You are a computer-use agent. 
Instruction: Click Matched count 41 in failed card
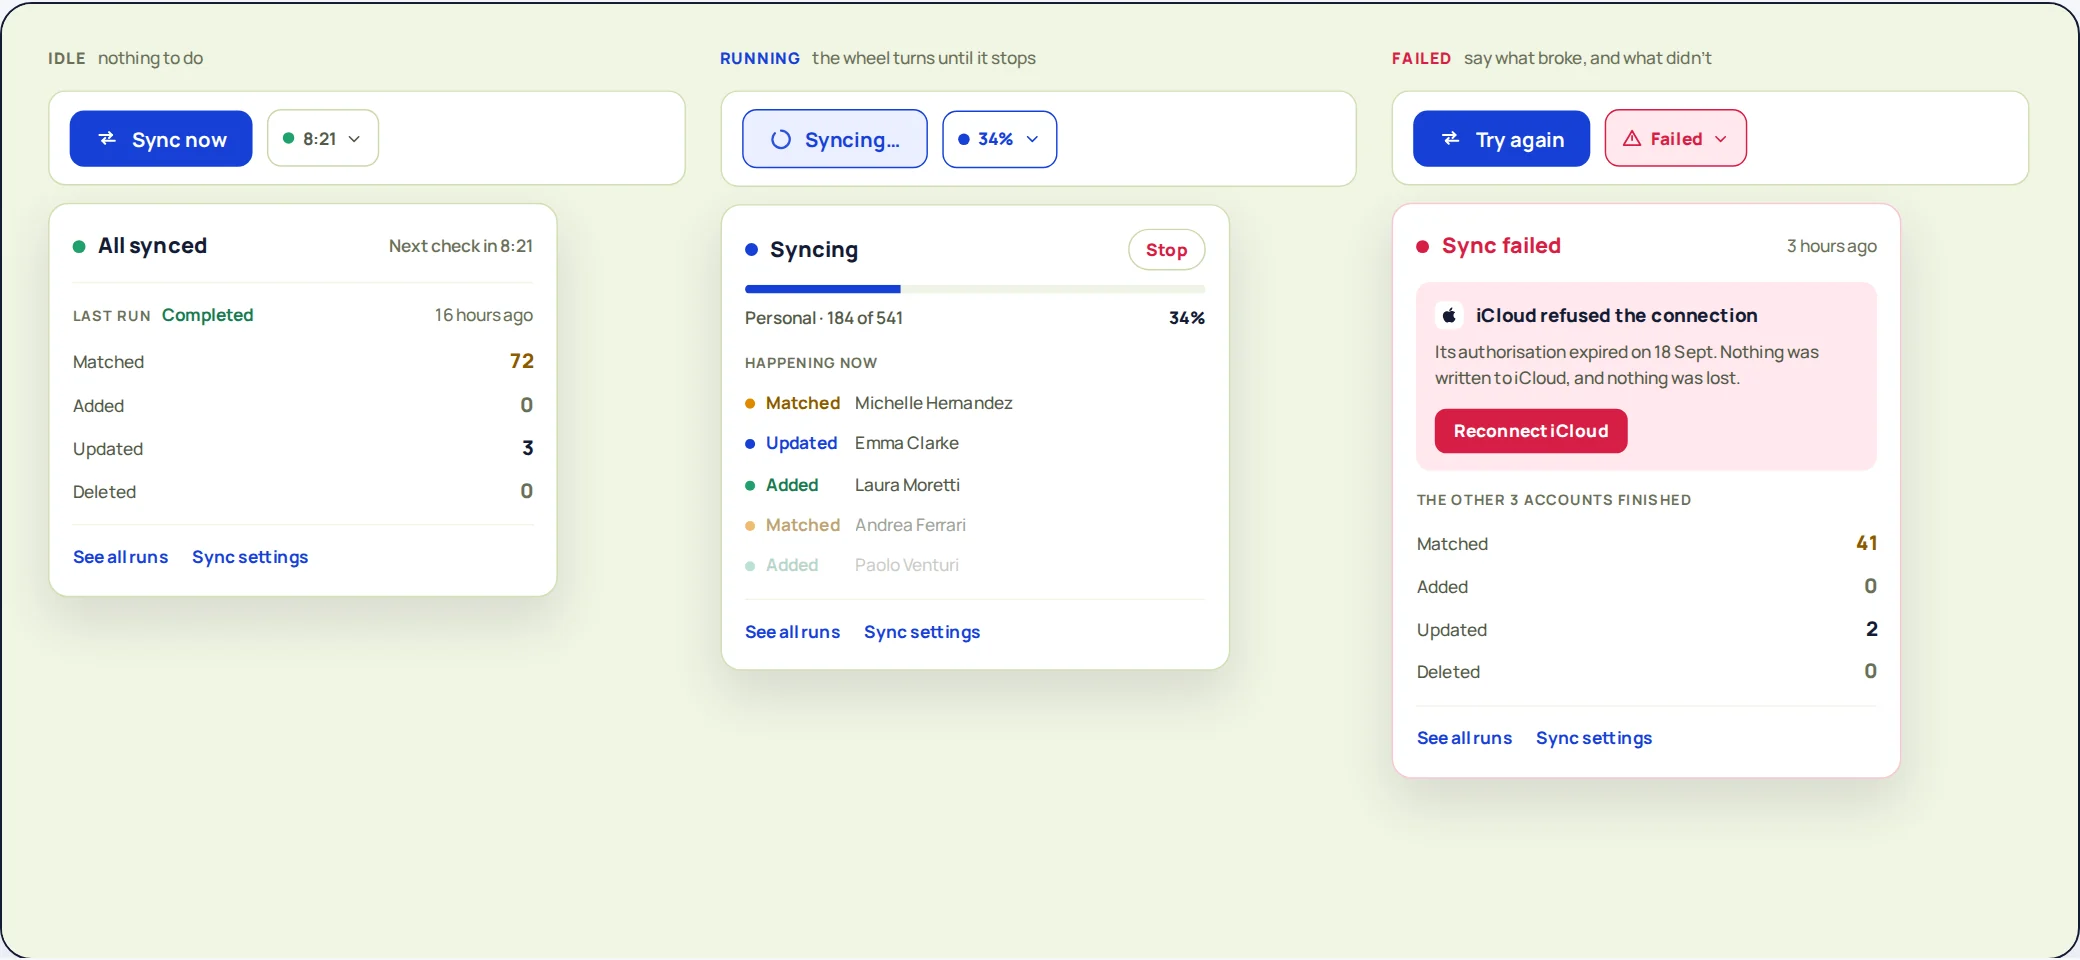pos(1866,543)
